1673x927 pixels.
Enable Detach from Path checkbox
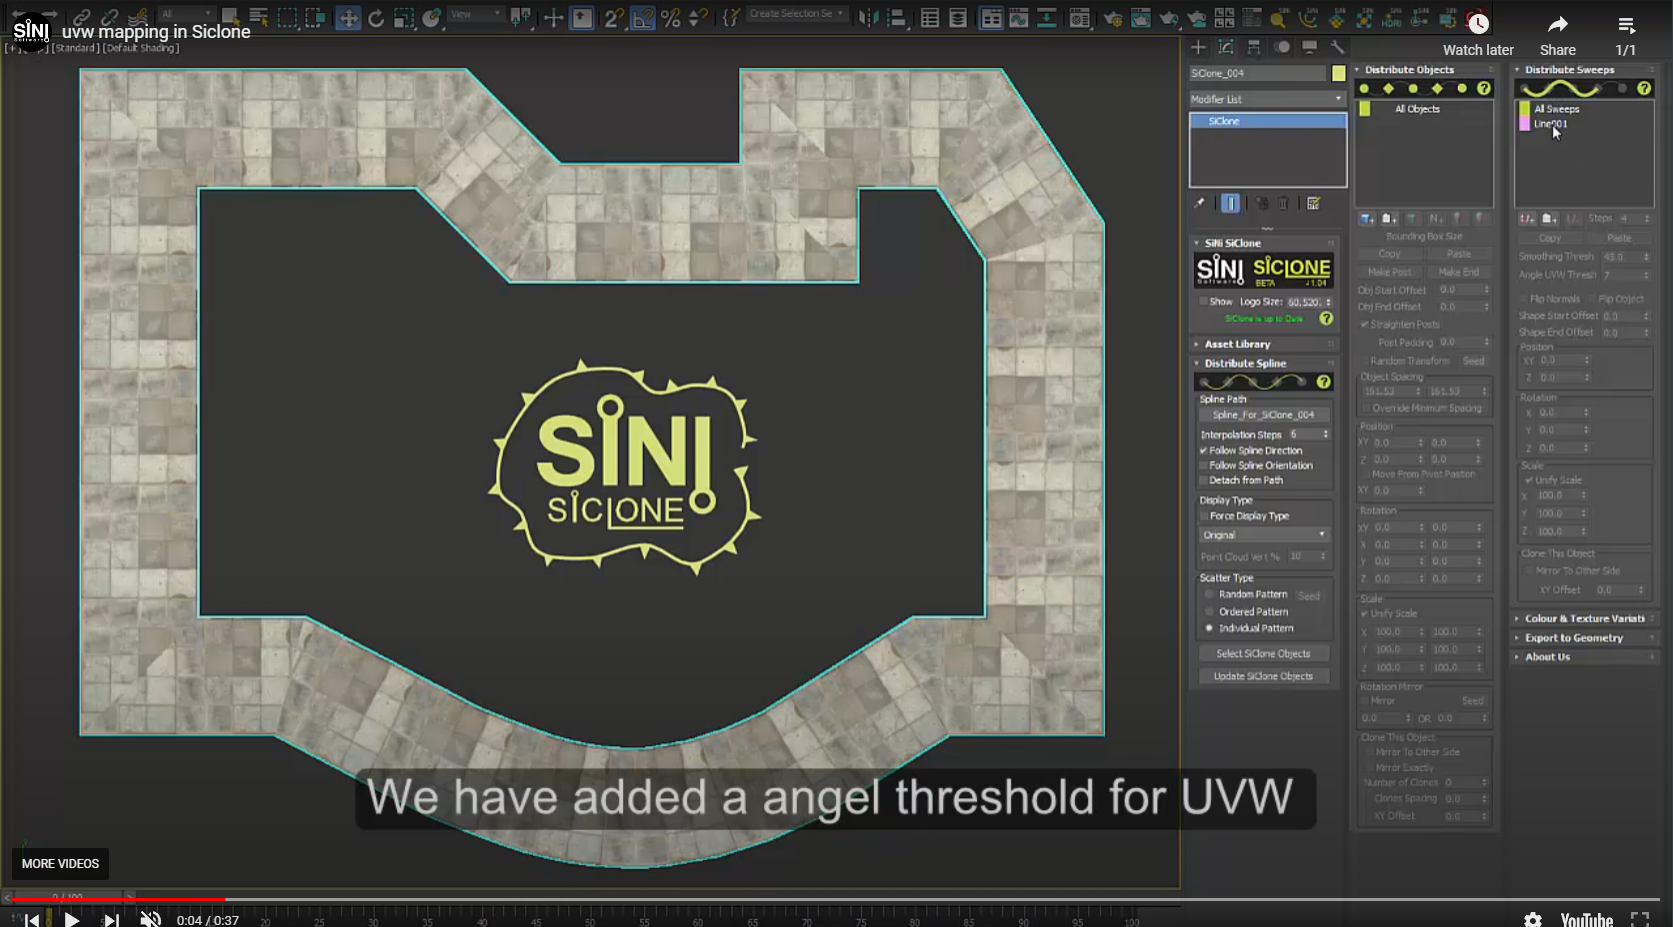pyautogui.click(x=1204, y=480)
